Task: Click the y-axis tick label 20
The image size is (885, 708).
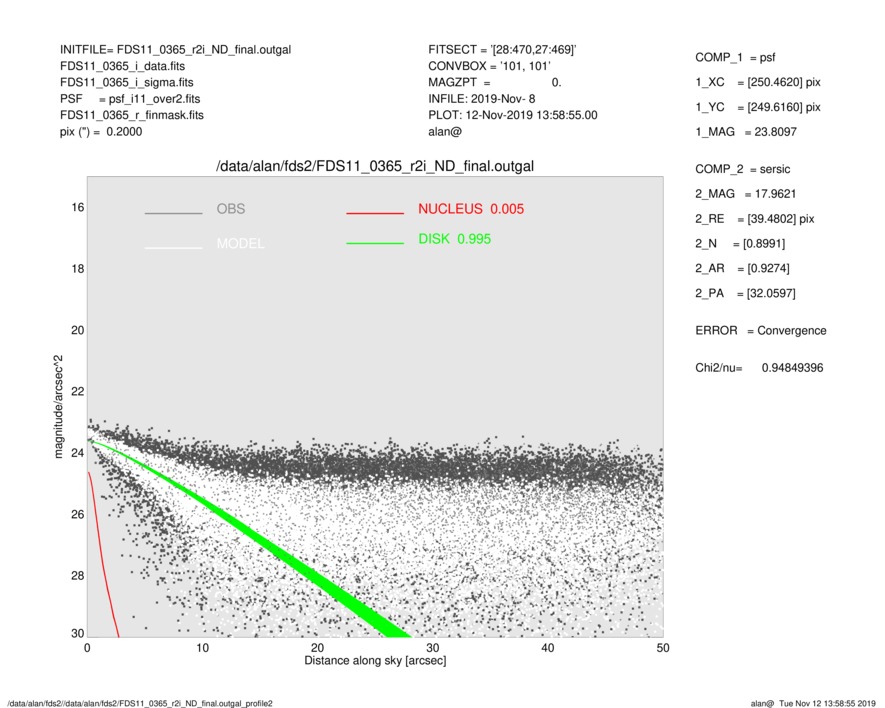Action: click(x=78, y=330)
